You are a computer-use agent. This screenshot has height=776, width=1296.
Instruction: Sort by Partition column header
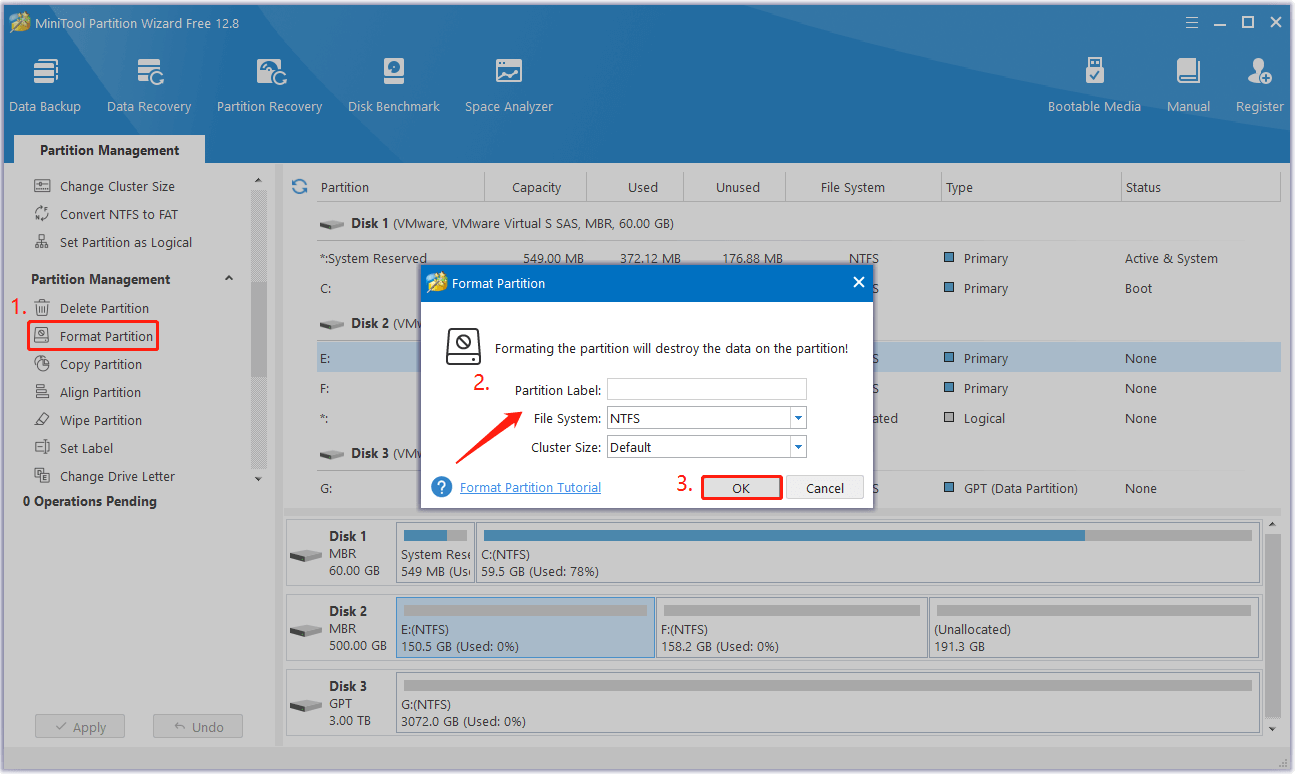345,187
